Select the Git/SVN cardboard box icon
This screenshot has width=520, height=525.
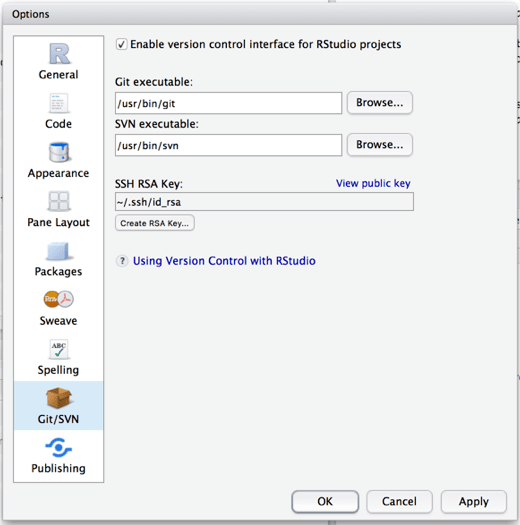(59, 398)
